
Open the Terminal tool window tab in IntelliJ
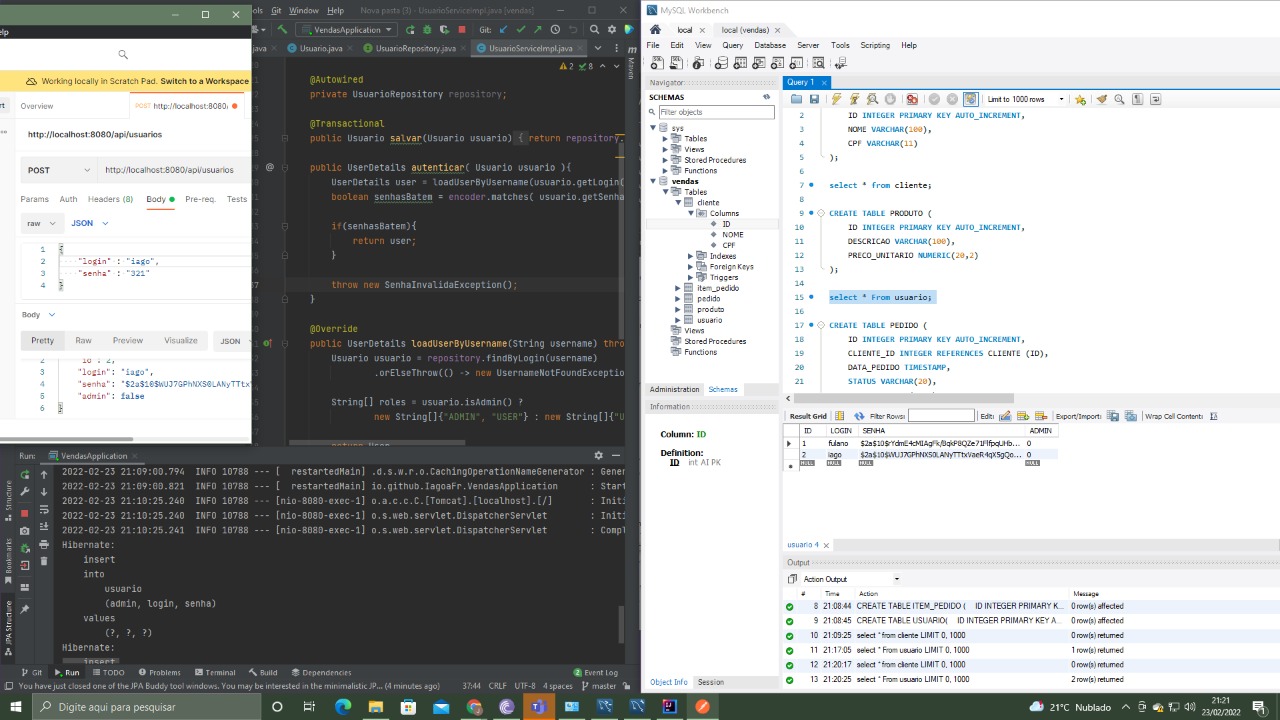click(x=213, y=673)
